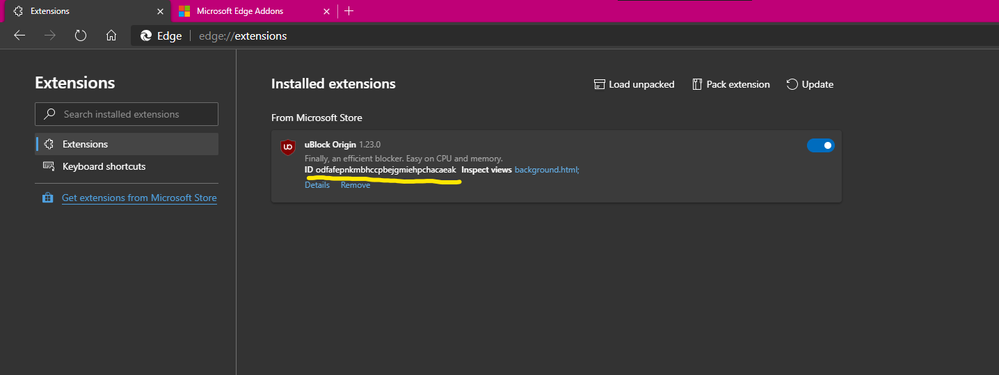The height and width of the screenshot is (375, 999).
Task: Click the browser back arrow
Action: [x=20, y=36]
